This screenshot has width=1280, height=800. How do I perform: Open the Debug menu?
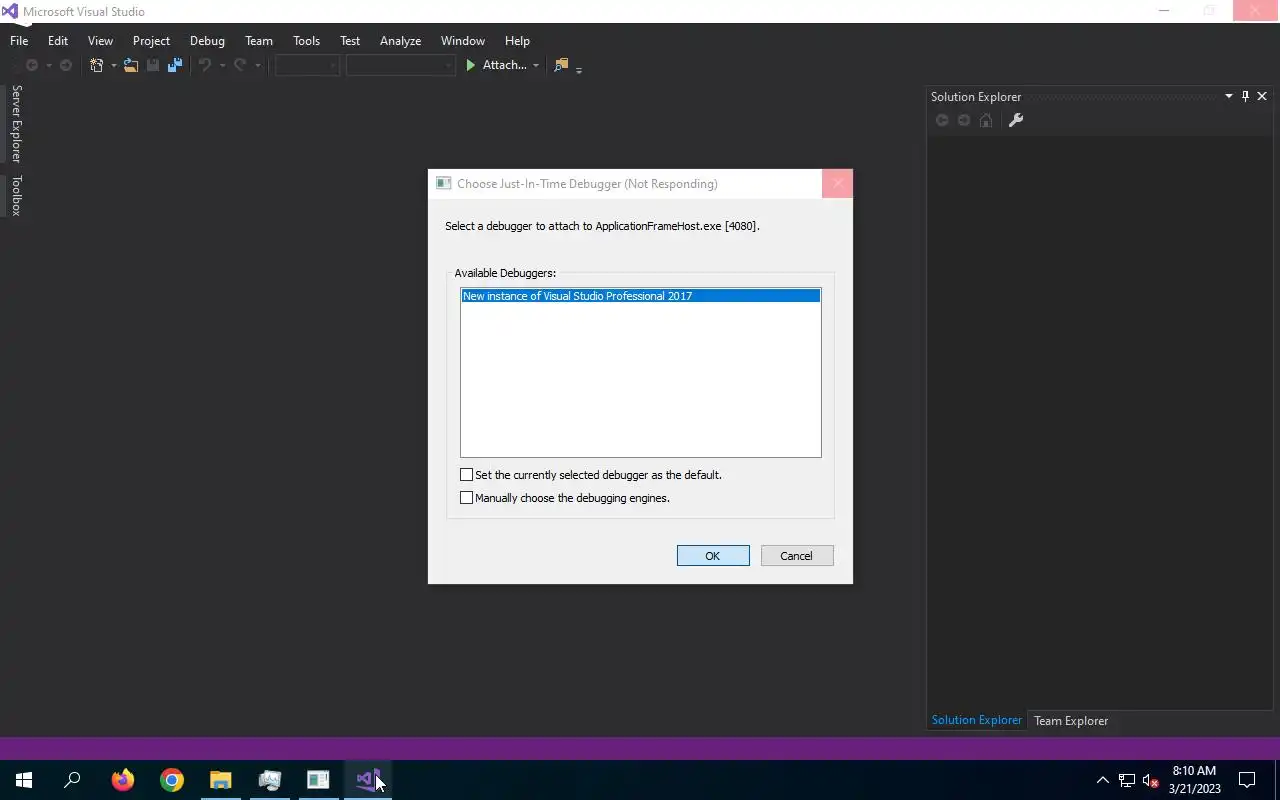pos(207,41)
